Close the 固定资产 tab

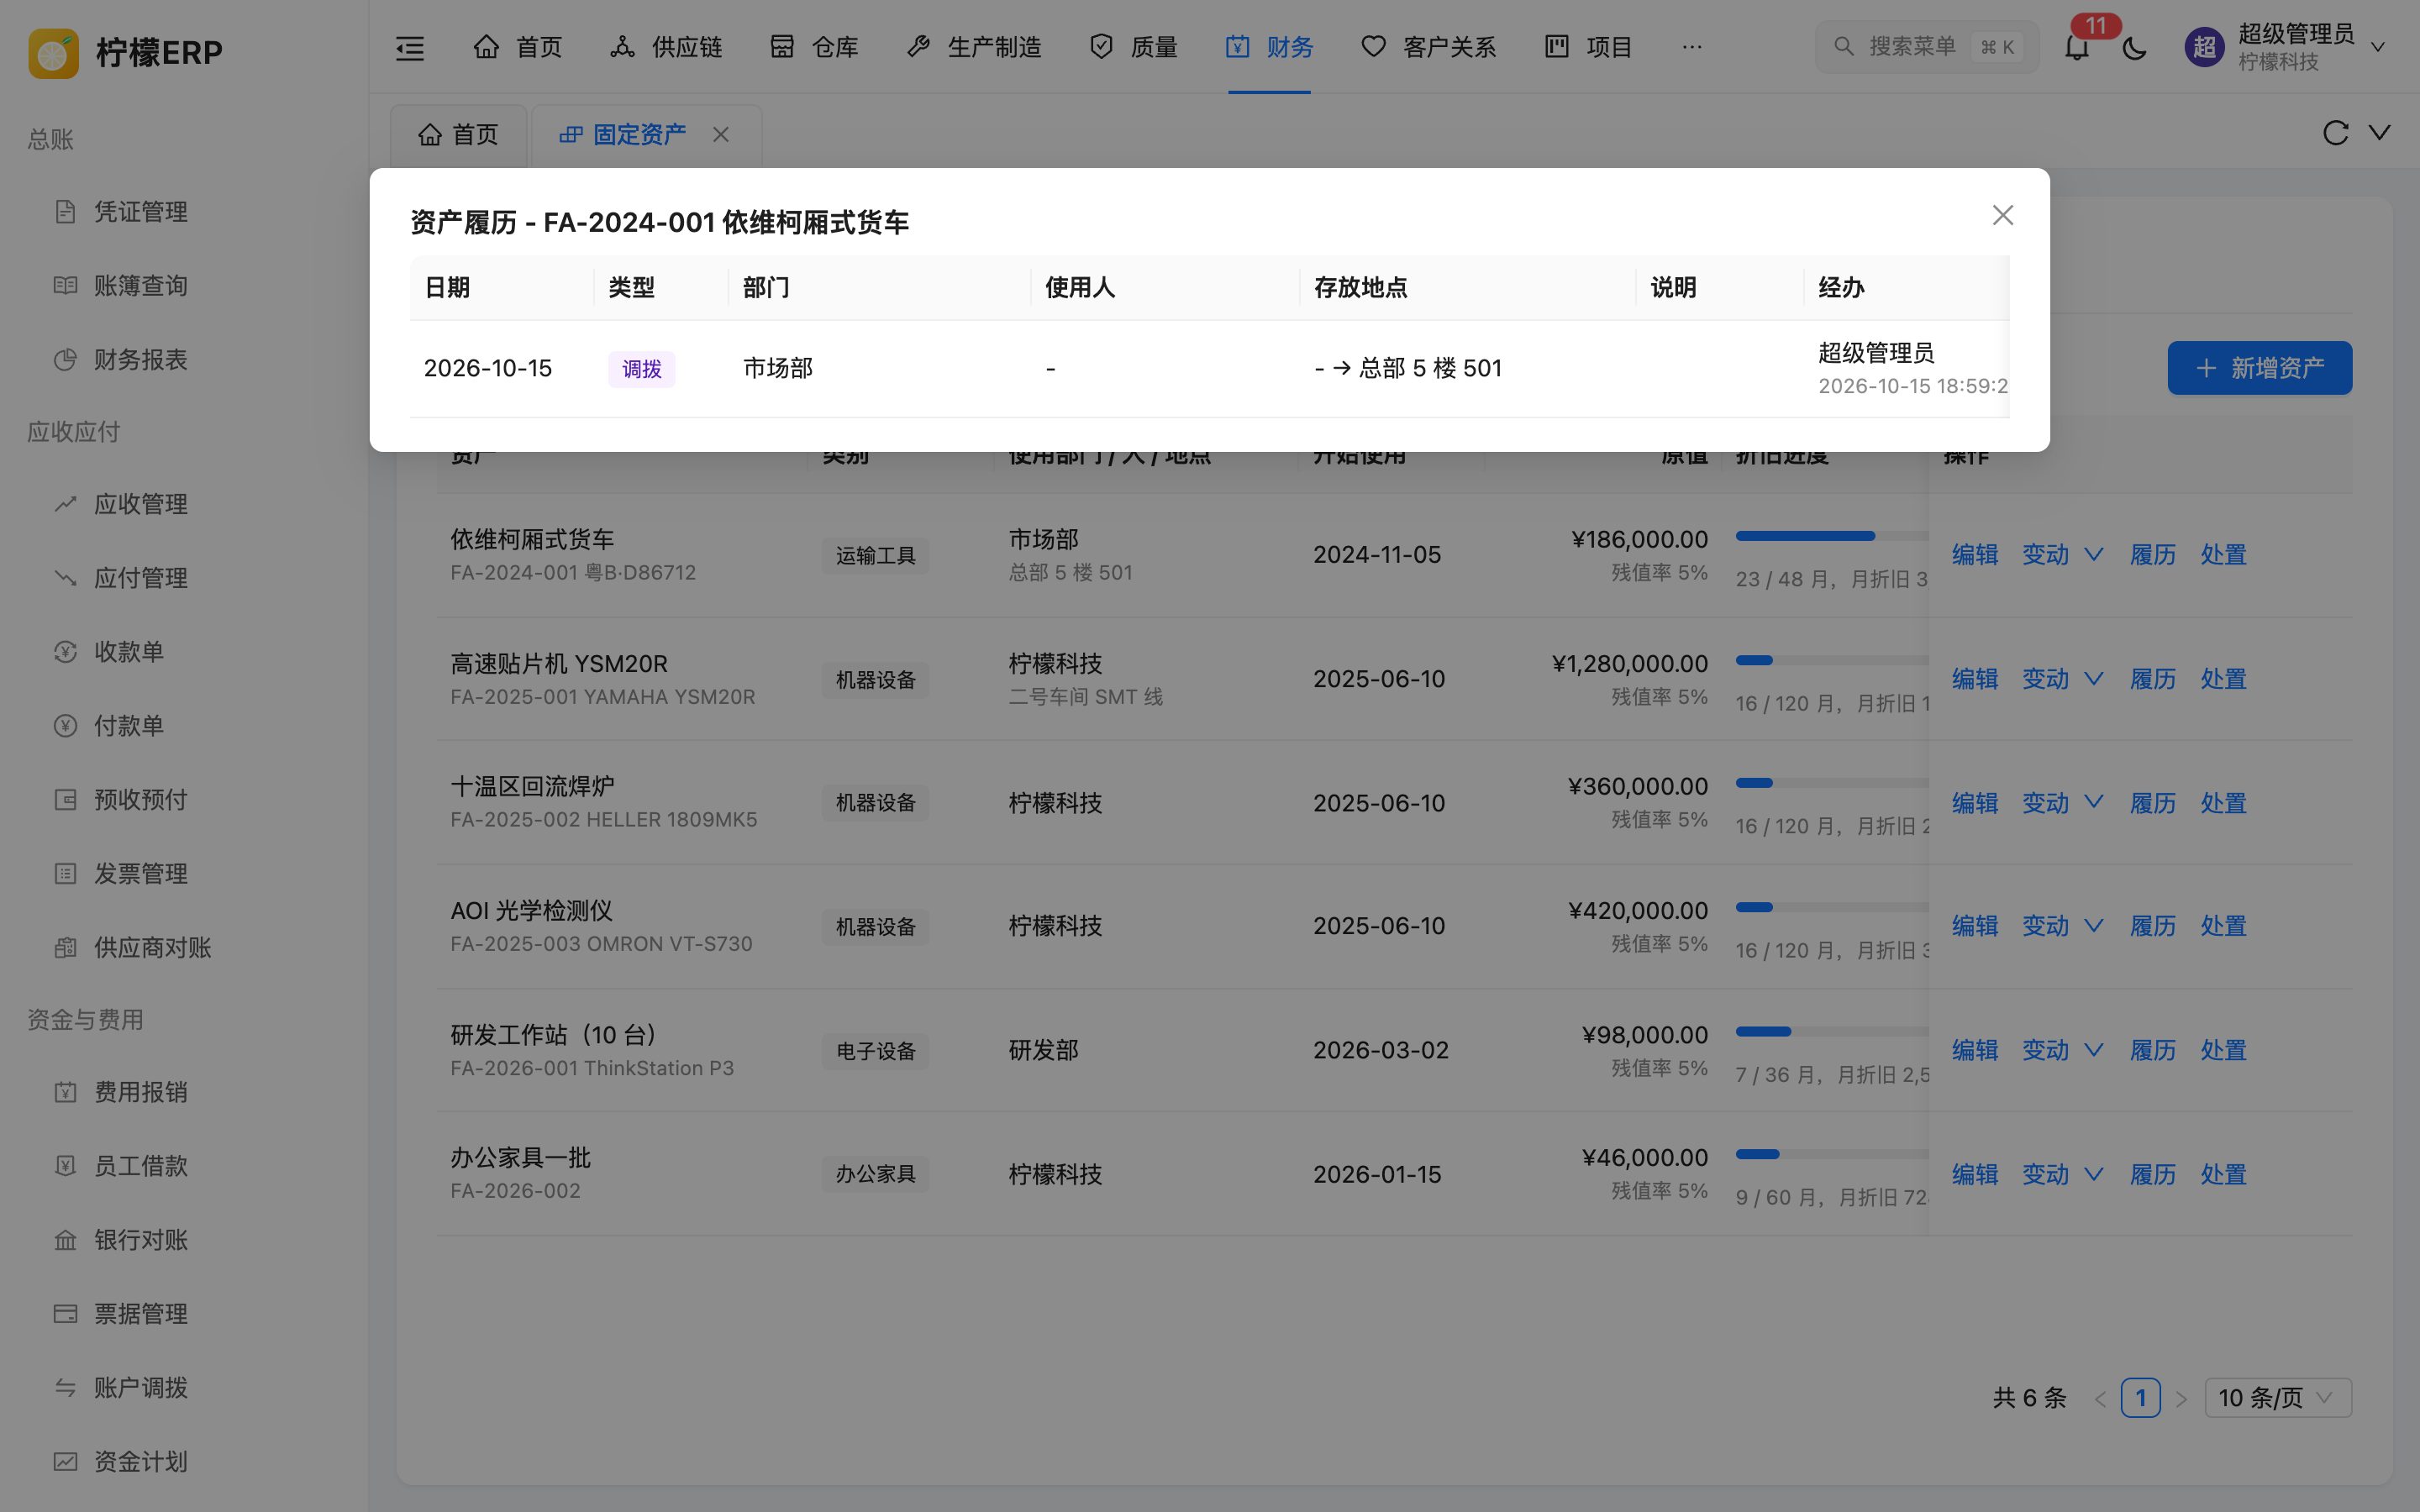pos(721,134)
